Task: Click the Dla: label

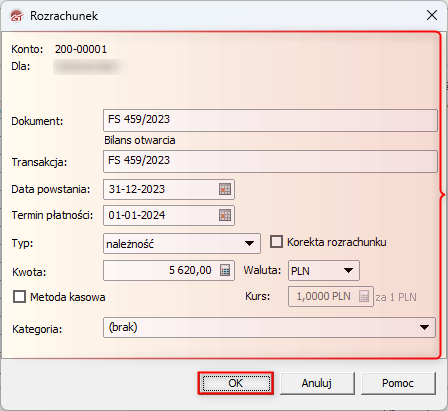Action: [x=21, y=66]
